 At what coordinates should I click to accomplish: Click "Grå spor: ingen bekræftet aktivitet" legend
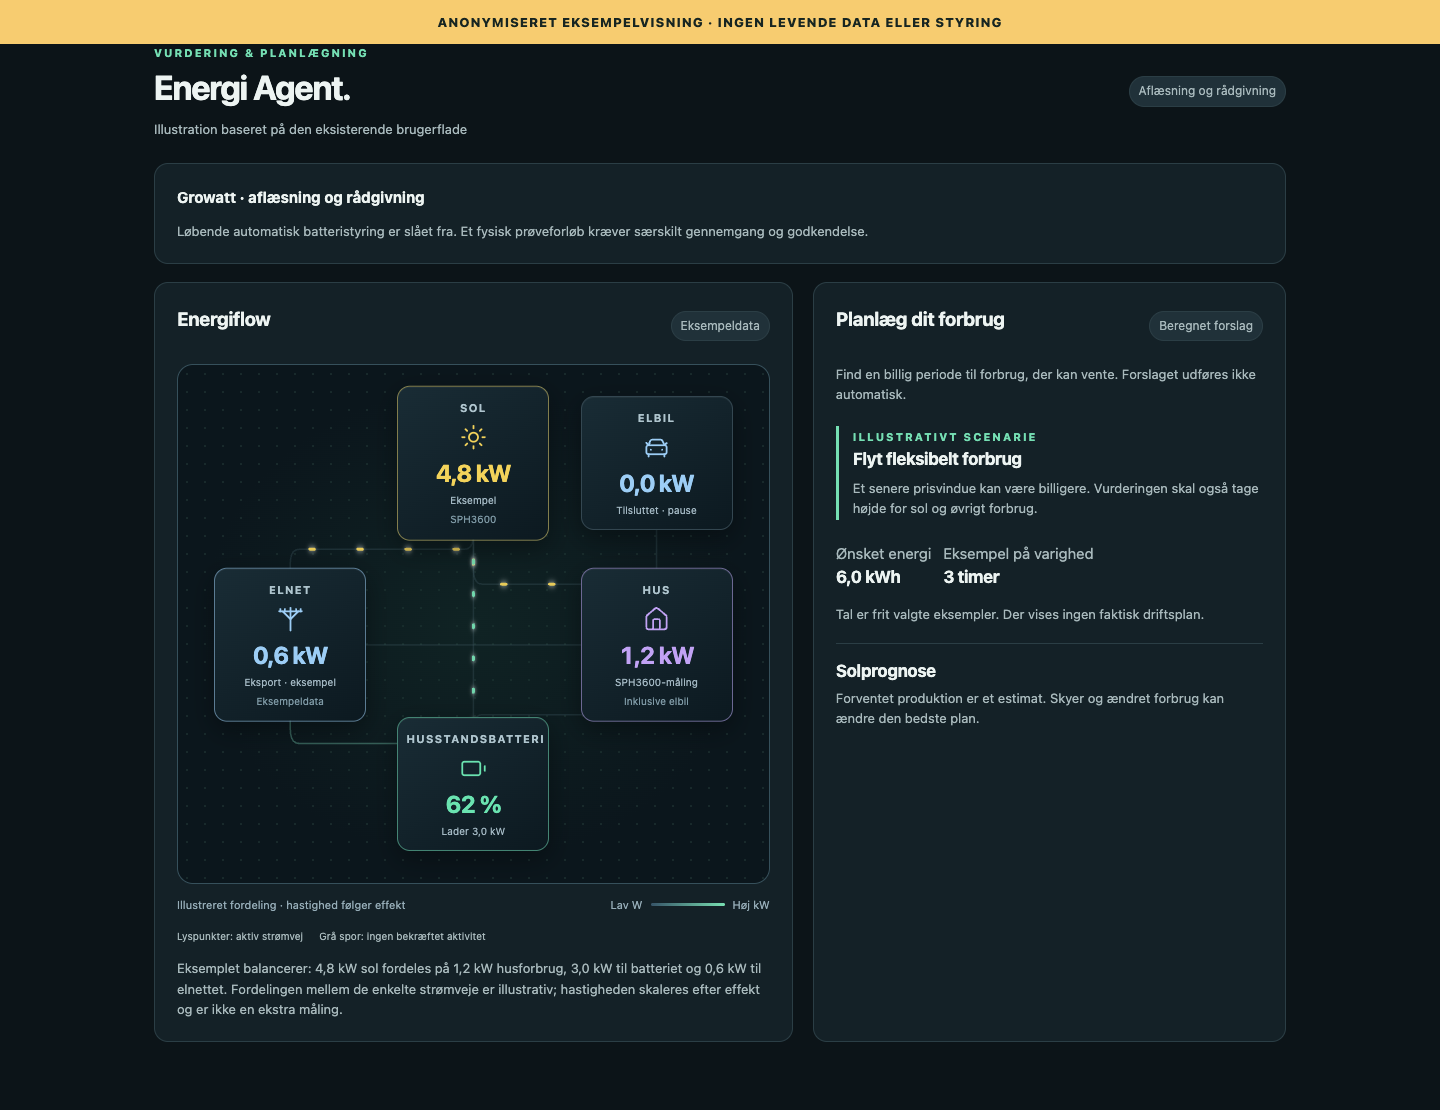402,937
